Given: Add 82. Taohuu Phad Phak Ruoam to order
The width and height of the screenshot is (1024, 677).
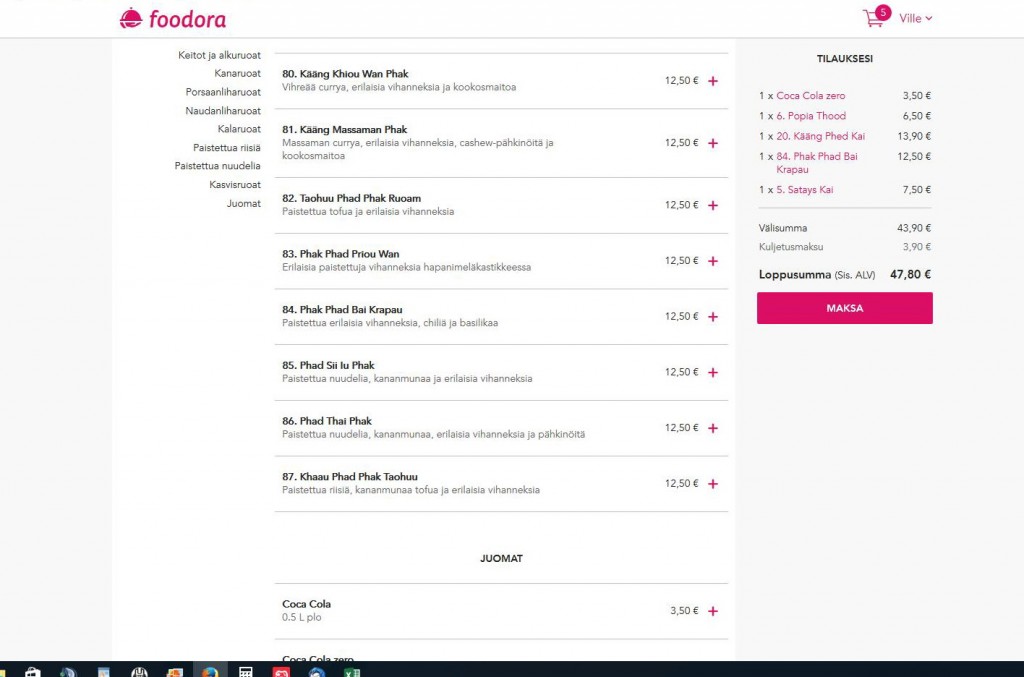Looking at the screenshot, I should tap(713, 205).
